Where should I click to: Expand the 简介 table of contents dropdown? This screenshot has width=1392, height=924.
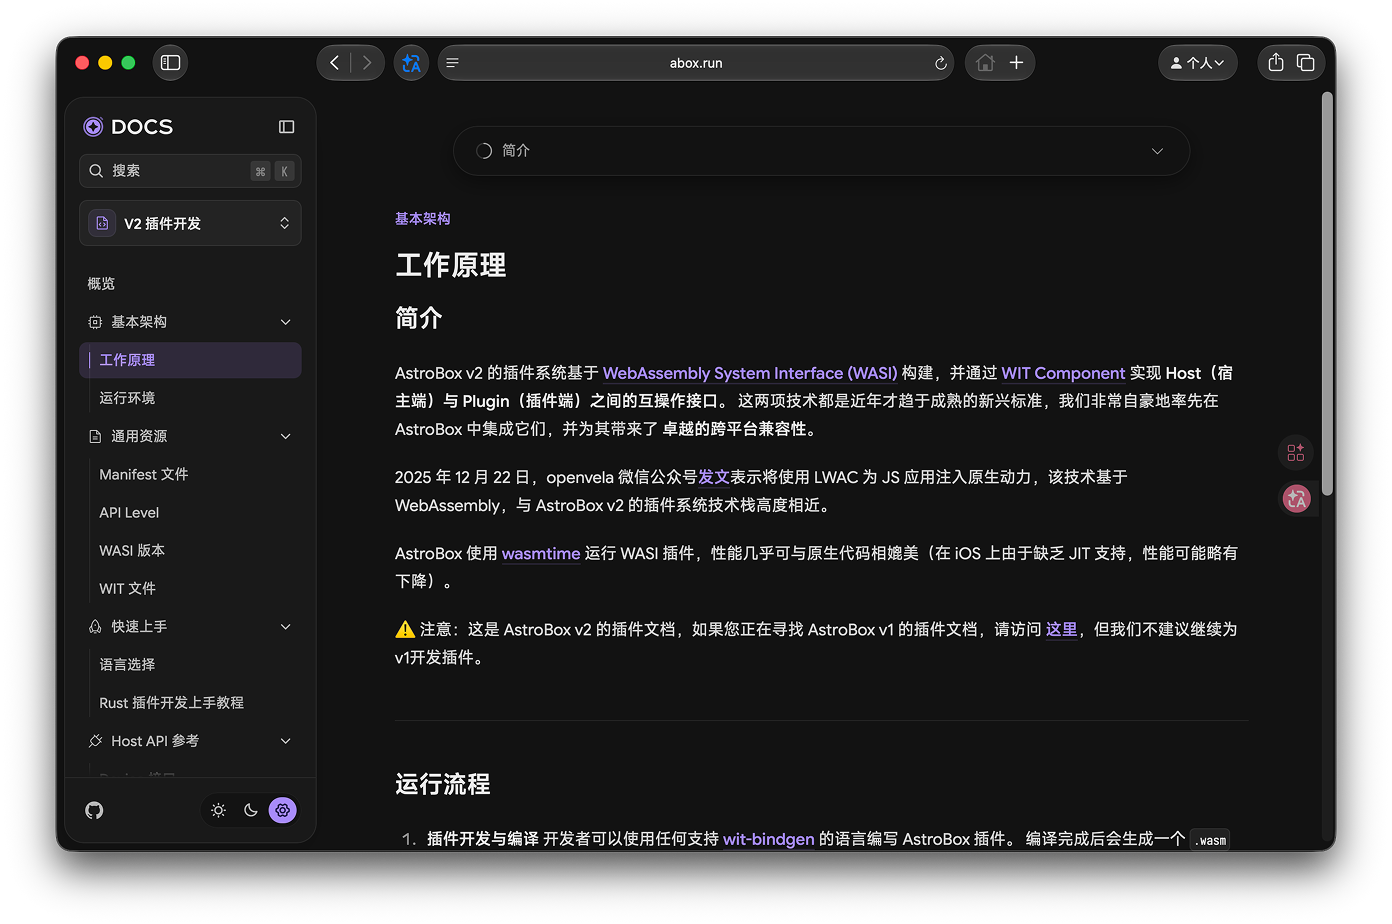coord(821,151)
